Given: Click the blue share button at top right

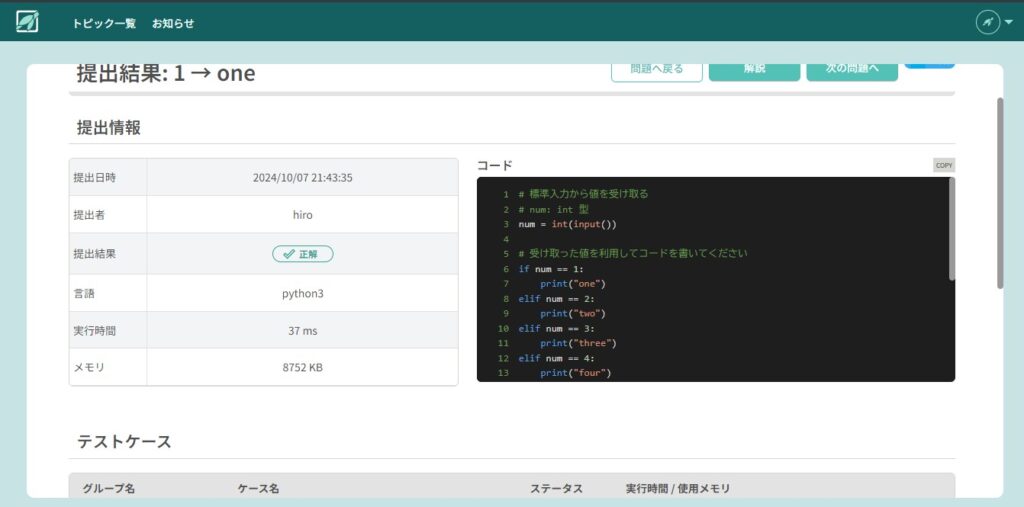Looking at the screenshot, I should tap(929, 64).
